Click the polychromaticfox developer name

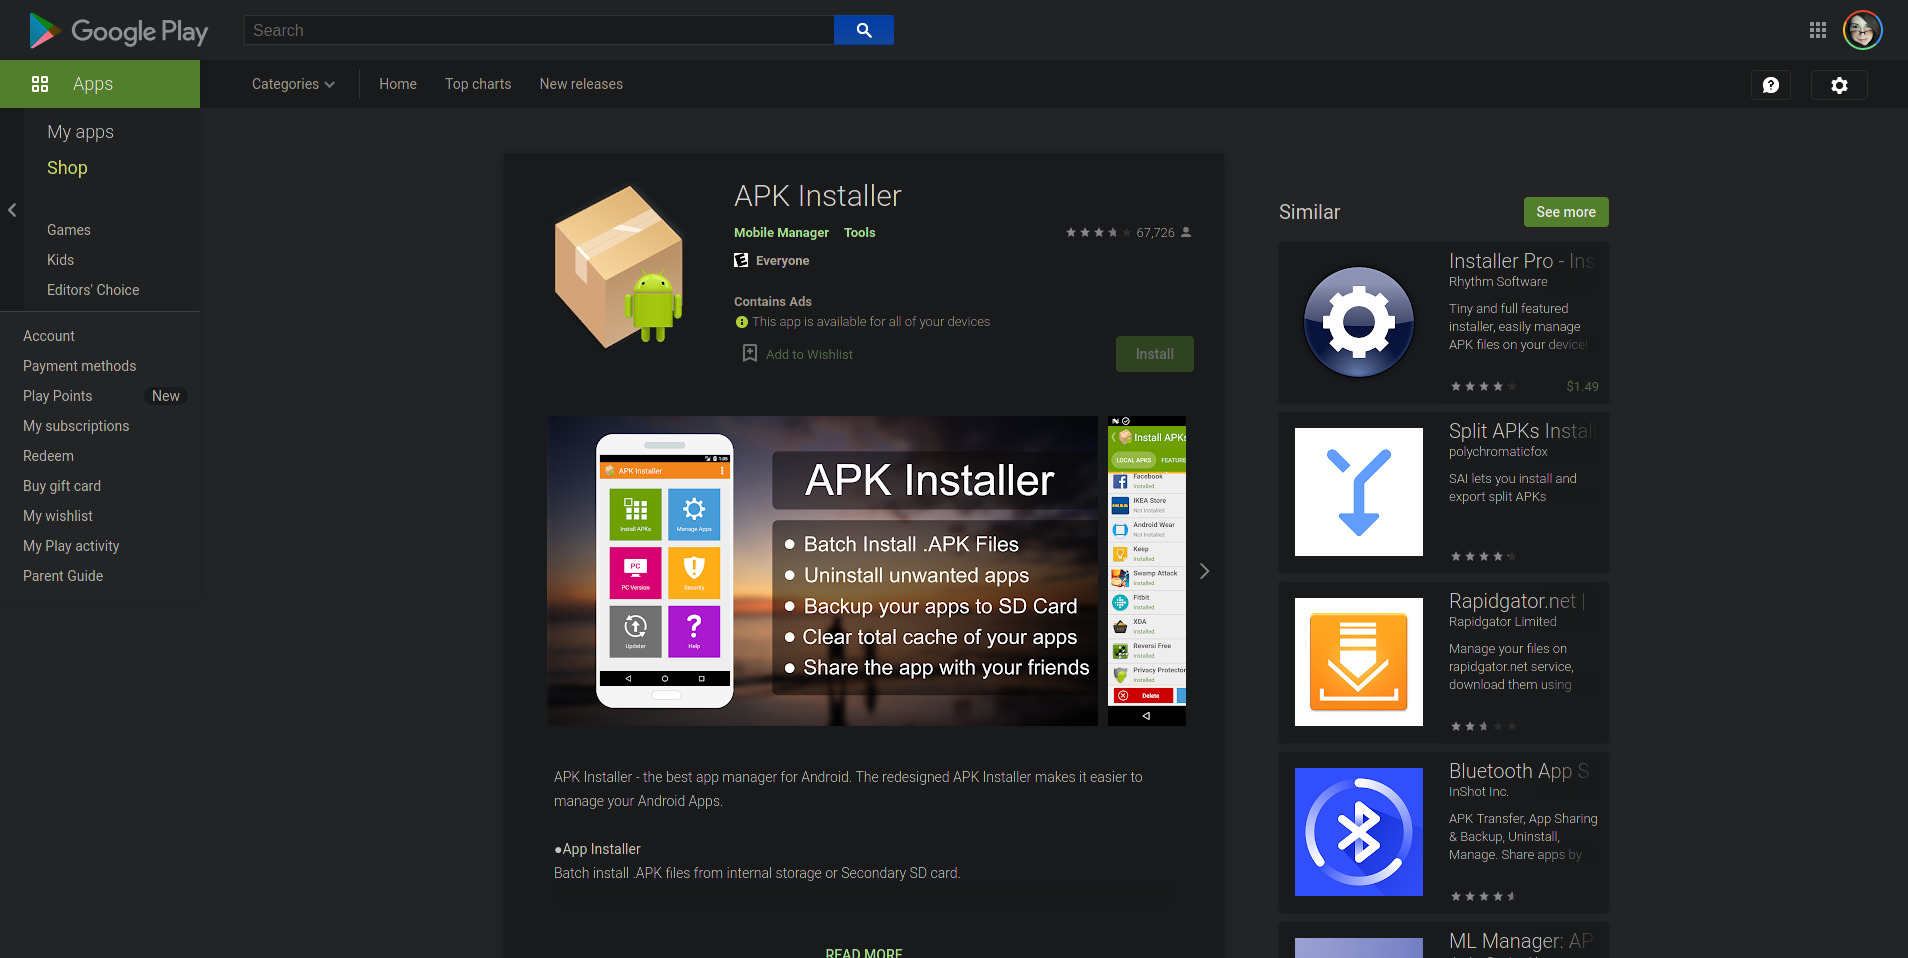point(1498,452)
